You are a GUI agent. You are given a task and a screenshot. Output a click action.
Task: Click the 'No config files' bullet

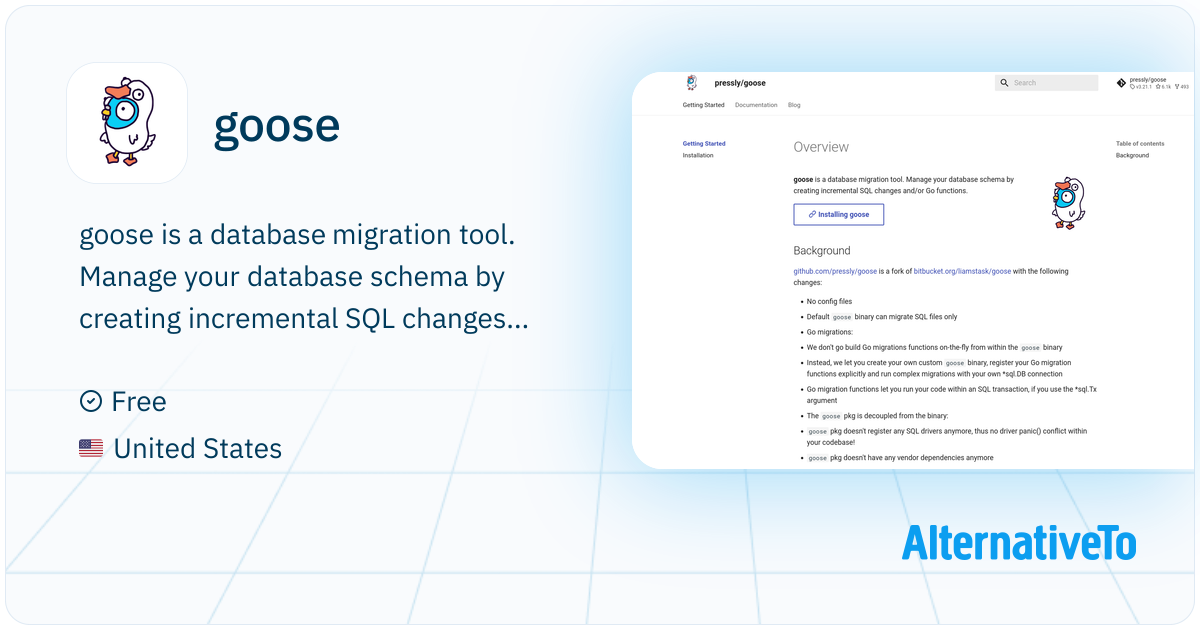829,301
